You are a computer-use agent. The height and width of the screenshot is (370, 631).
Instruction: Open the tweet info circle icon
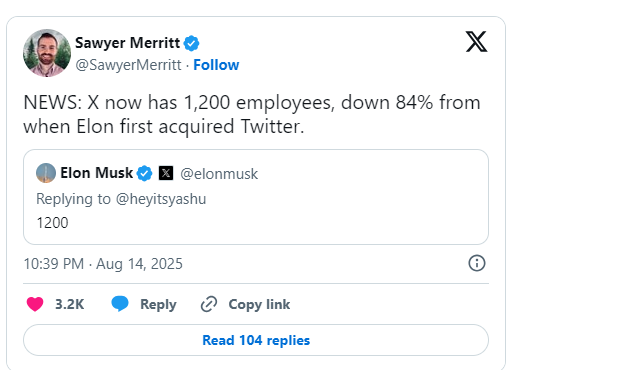477,263
